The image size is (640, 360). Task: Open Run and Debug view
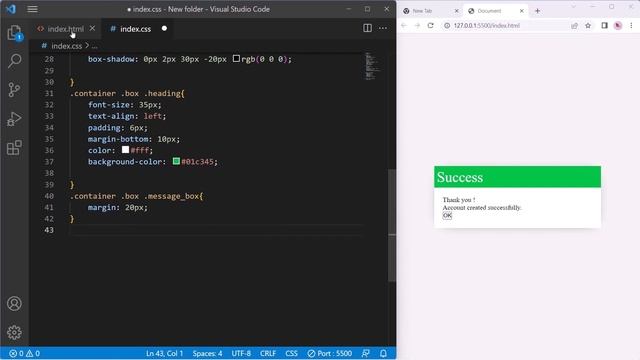coord(14,119)
